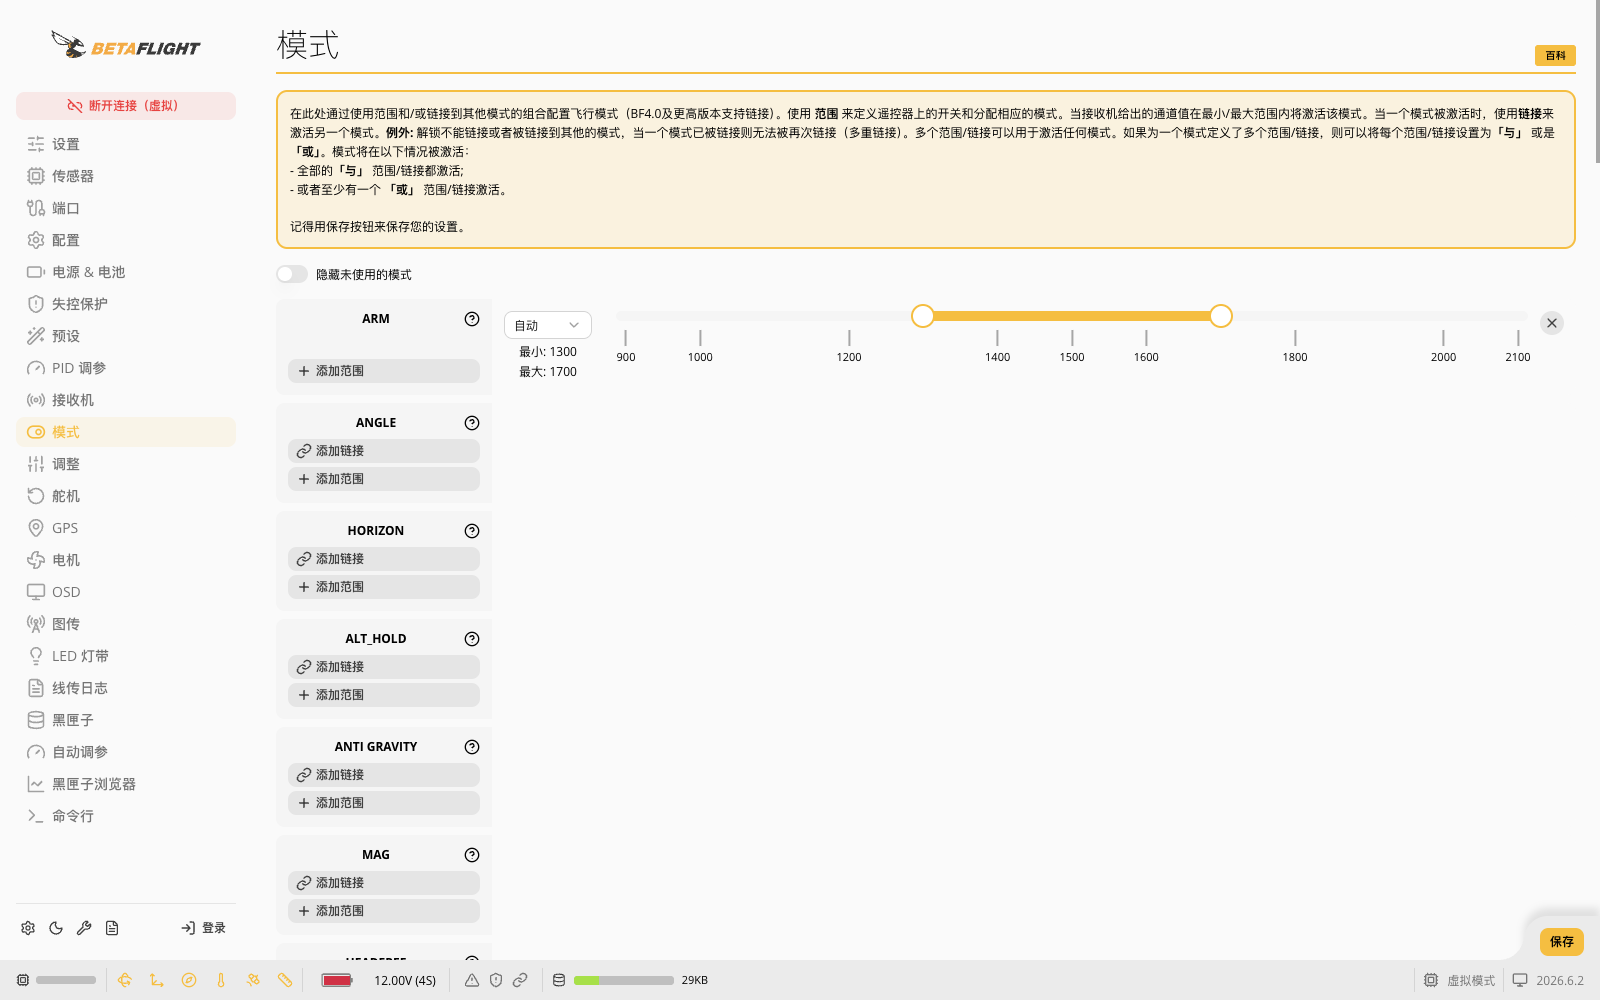This screenshot has width=1600, height=1000.
Task: Open the 接收机 tab
Action: click(126, 400)
